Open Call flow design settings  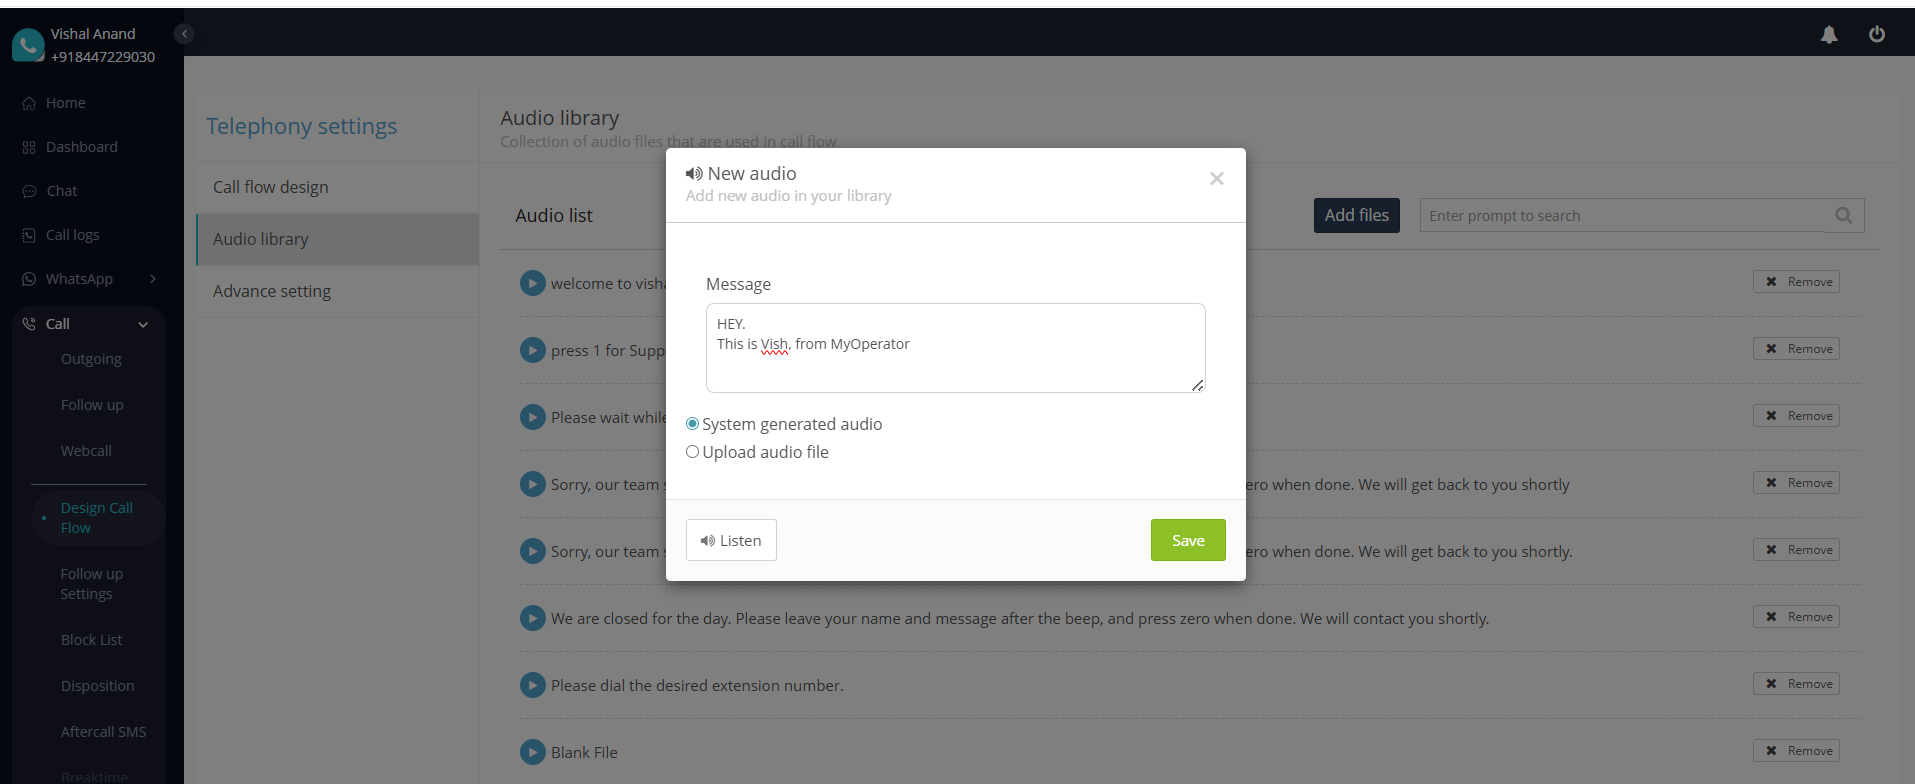270,187
